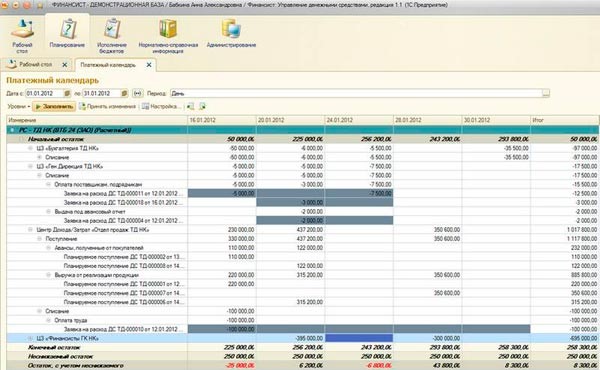
Task: Collapse the Поступление node
Action: coord(39,239)
